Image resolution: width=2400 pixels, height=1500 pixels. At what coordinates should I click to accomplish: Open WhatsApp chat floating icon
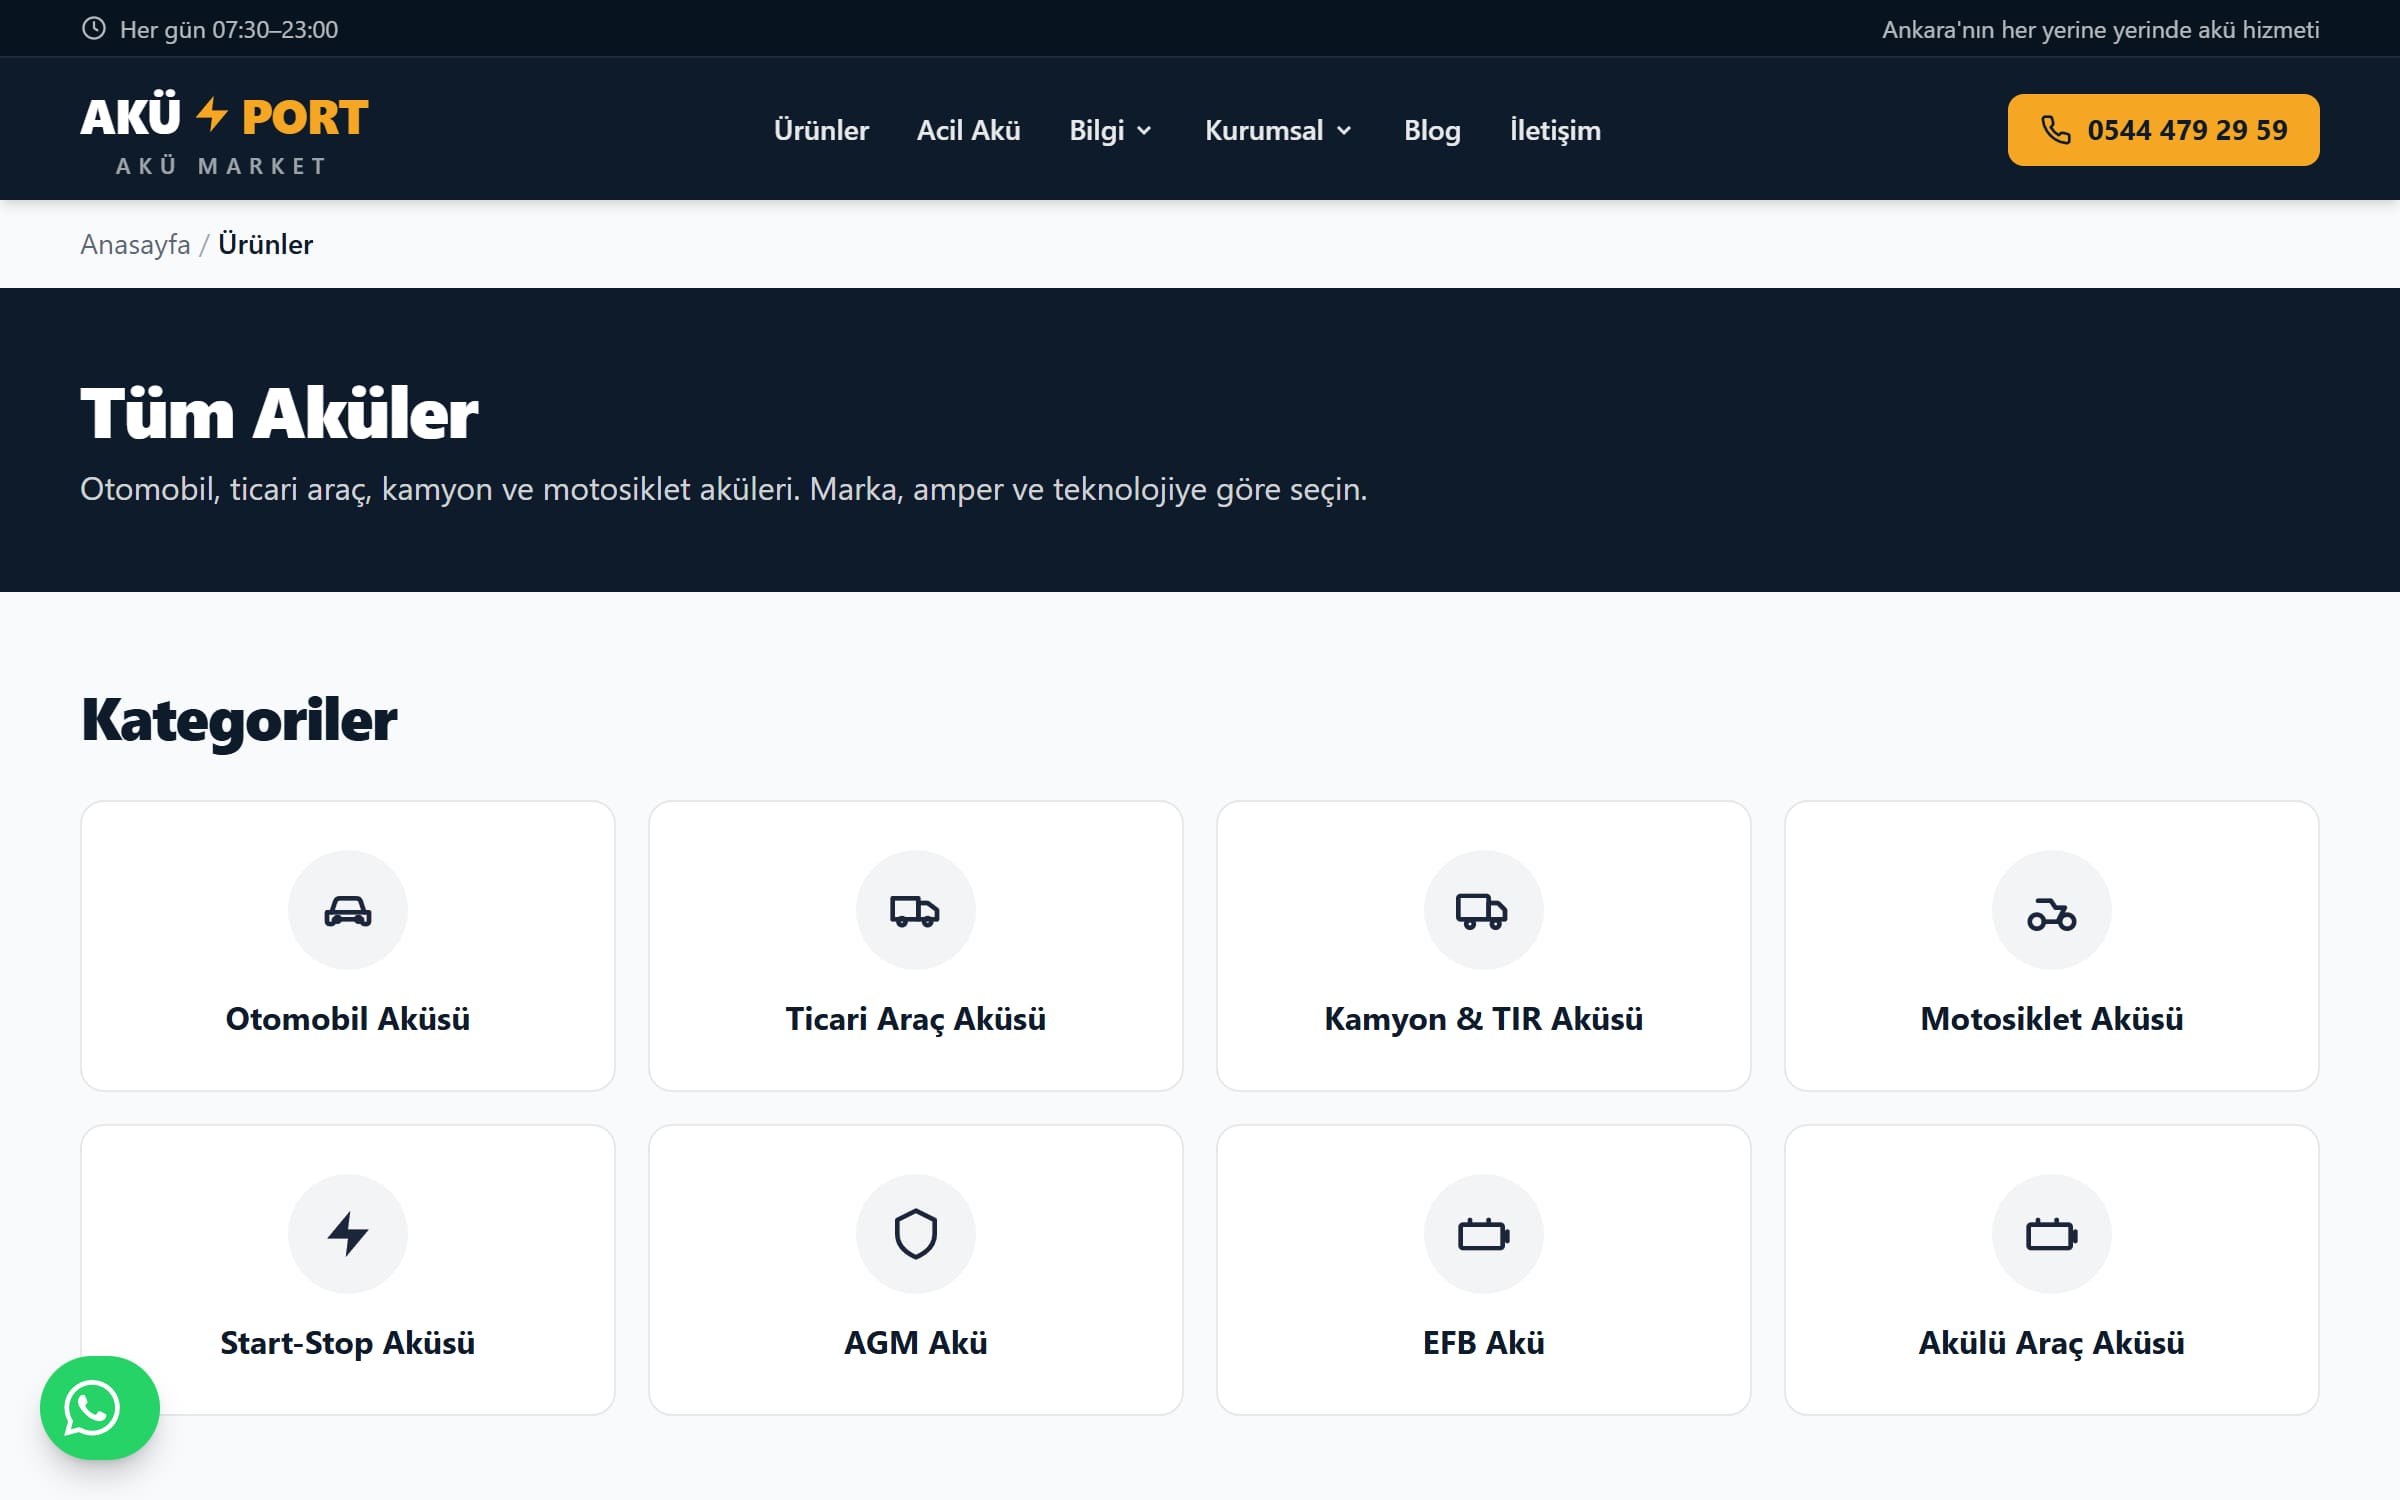99,1408
